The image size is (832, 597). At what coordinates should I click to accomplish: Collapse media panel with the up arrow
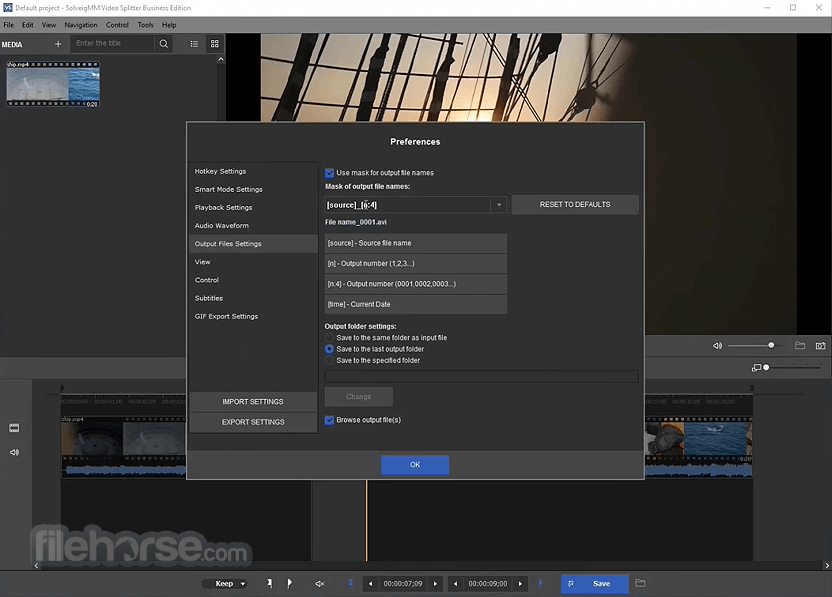(x=221, y=59)
